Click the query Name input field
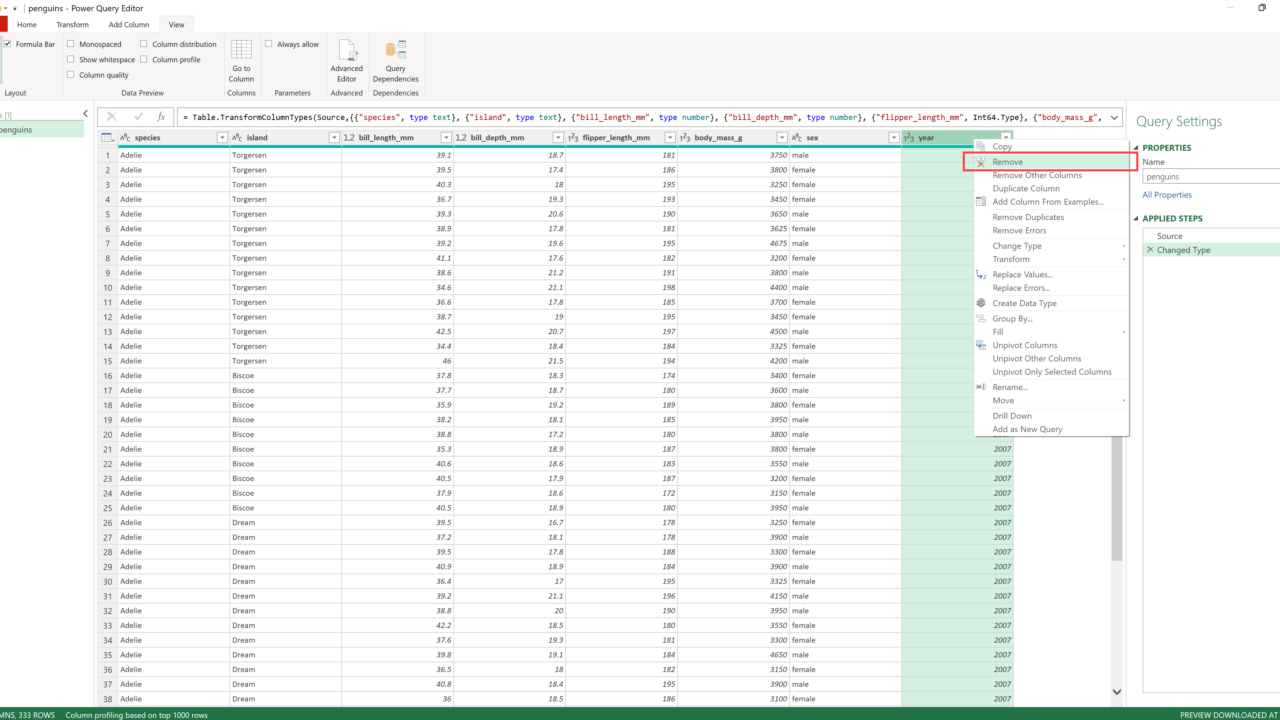Viewport: 1280px width, 720px height. click(x=1210, y=177)
